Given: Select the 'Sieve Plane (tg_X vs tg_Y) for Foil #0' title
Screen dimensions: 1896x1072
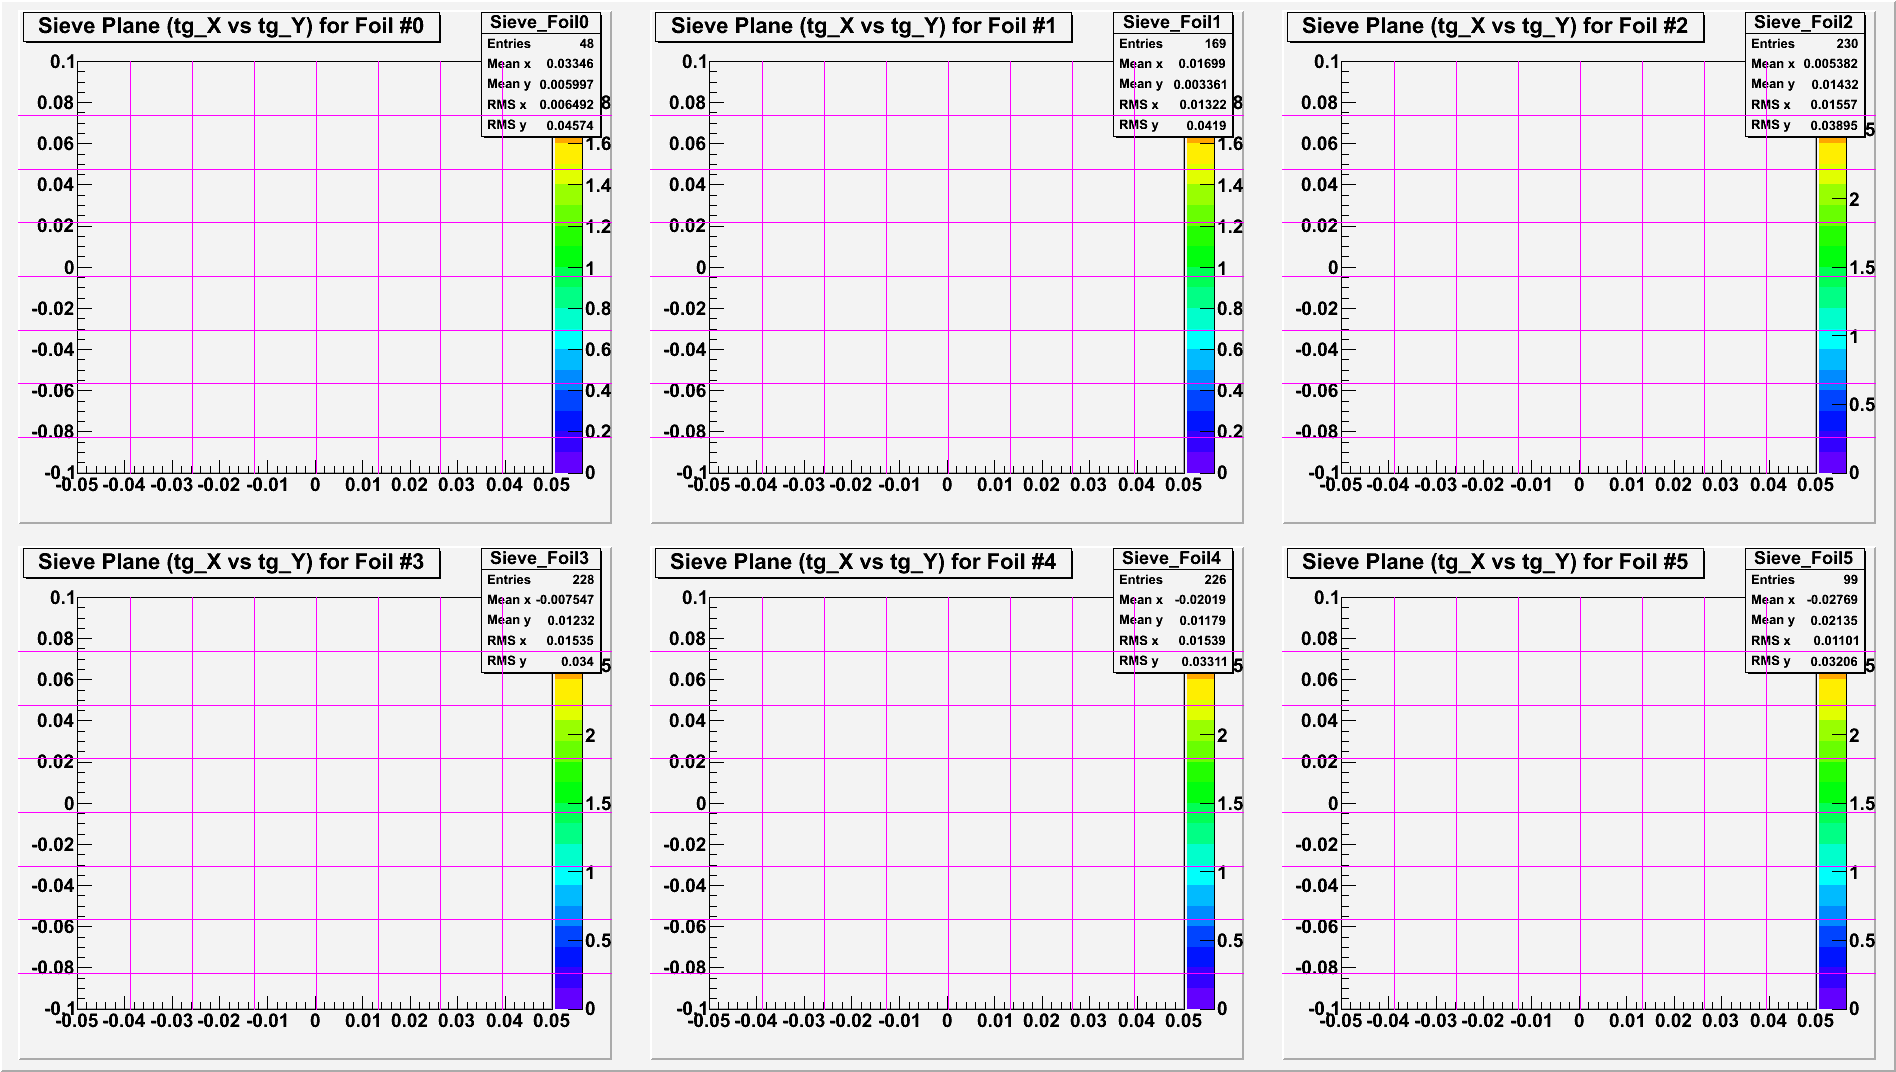Looking at the screenshot, I should pos(231,26).
